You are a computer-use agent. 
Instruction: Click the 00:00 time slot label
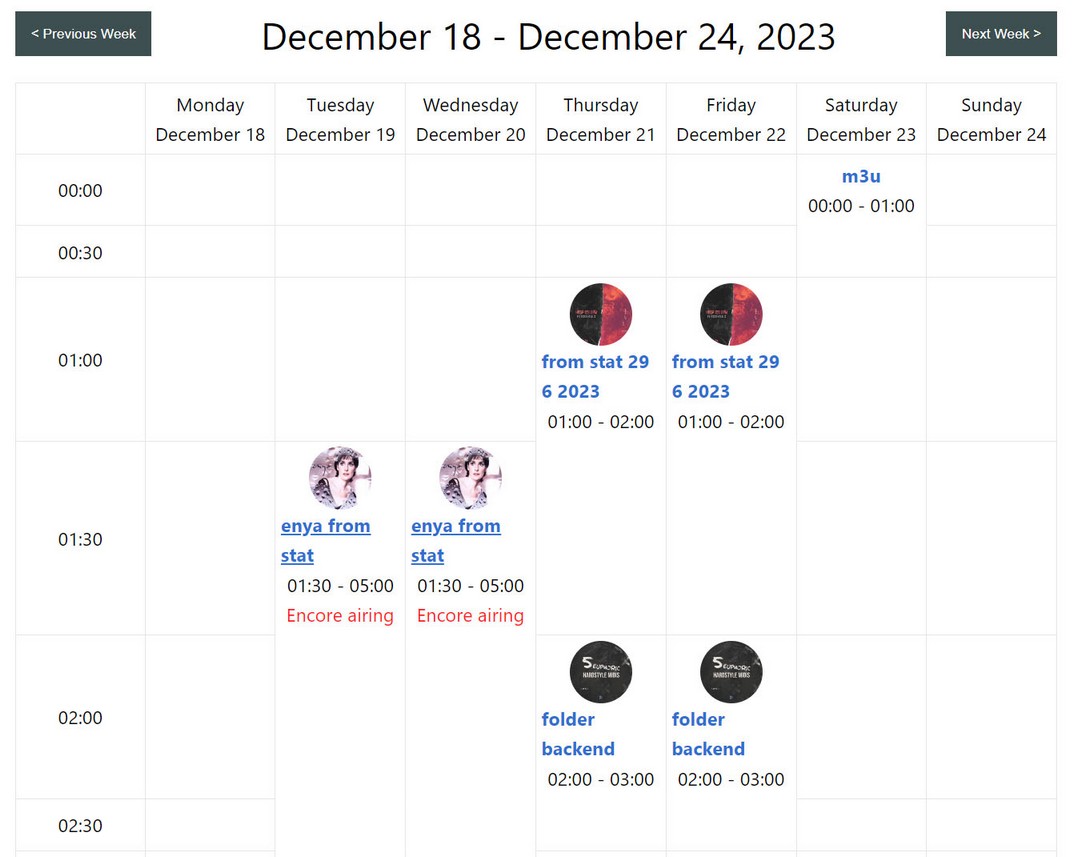pos(80,190)
